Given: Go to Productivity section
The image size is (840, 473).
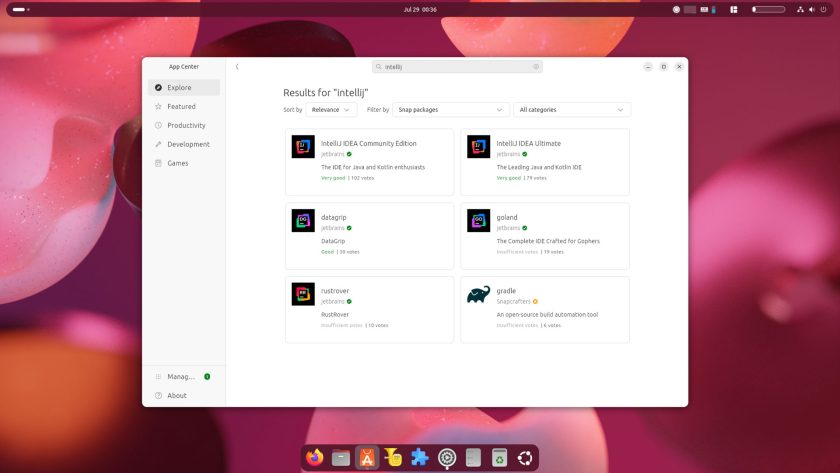Looking at the screenshot, I should click(184, 125).
